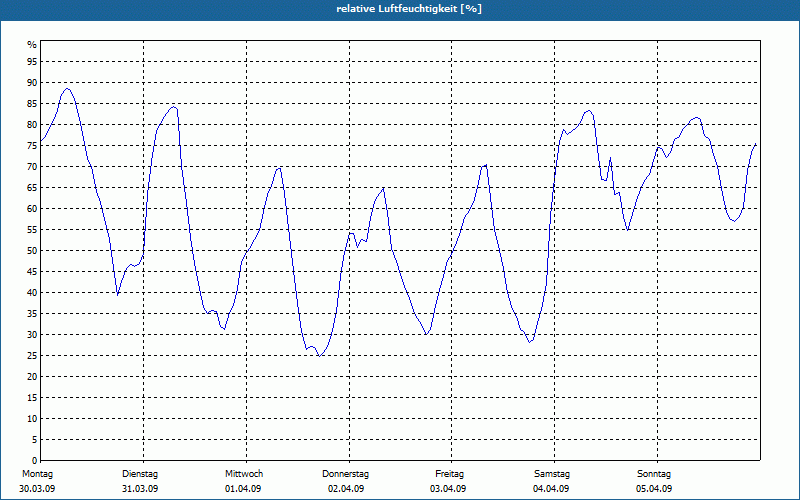
Task: Click the y-axis value '45'
Action: (x=32, y=271)
